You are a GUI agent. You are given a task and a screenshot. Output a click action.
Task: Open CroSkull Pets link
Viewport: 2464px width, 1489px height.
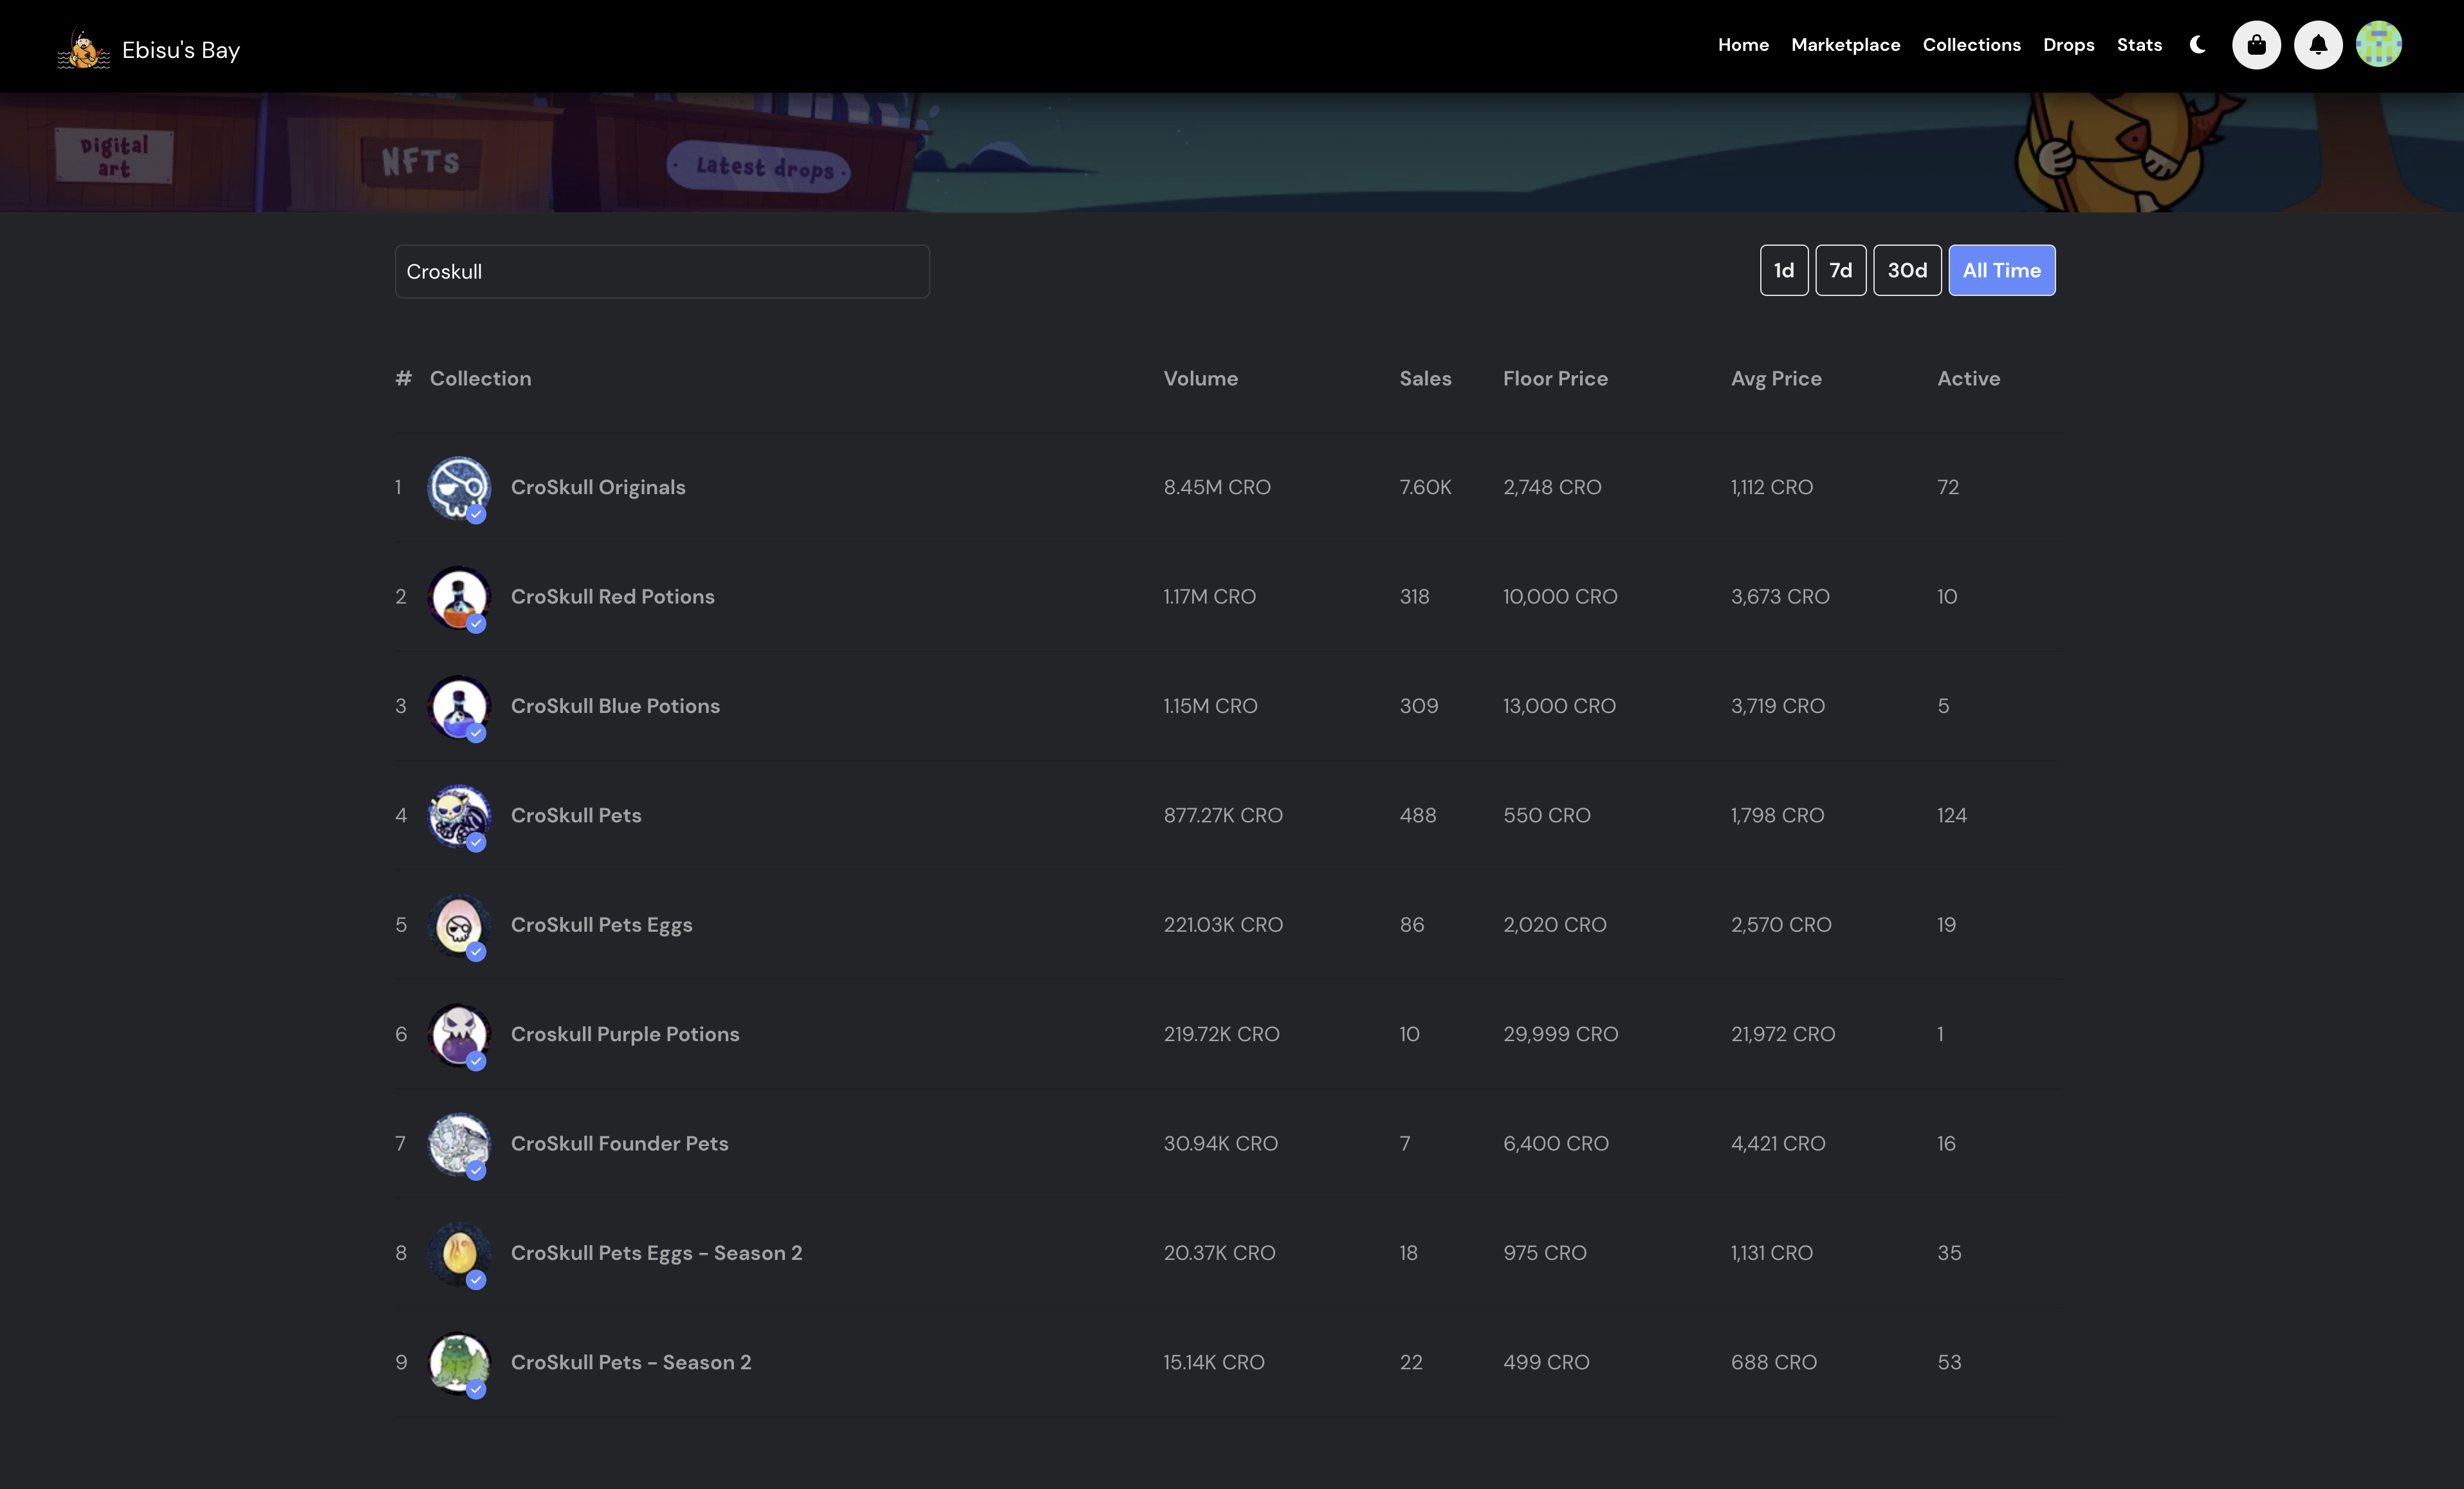coord(576,816)
